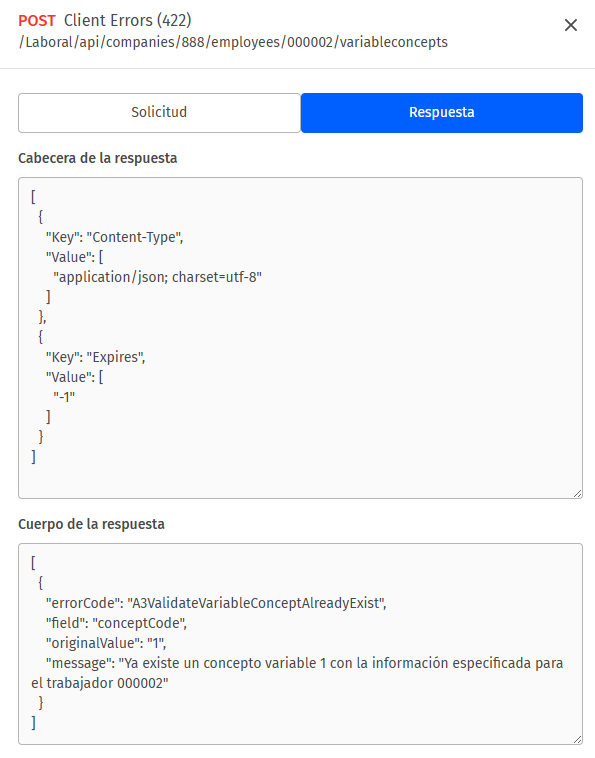595x758 pixels.
Task: Click the Cuerpo de la respuesta heading
Action: click(x=91, y=525)
